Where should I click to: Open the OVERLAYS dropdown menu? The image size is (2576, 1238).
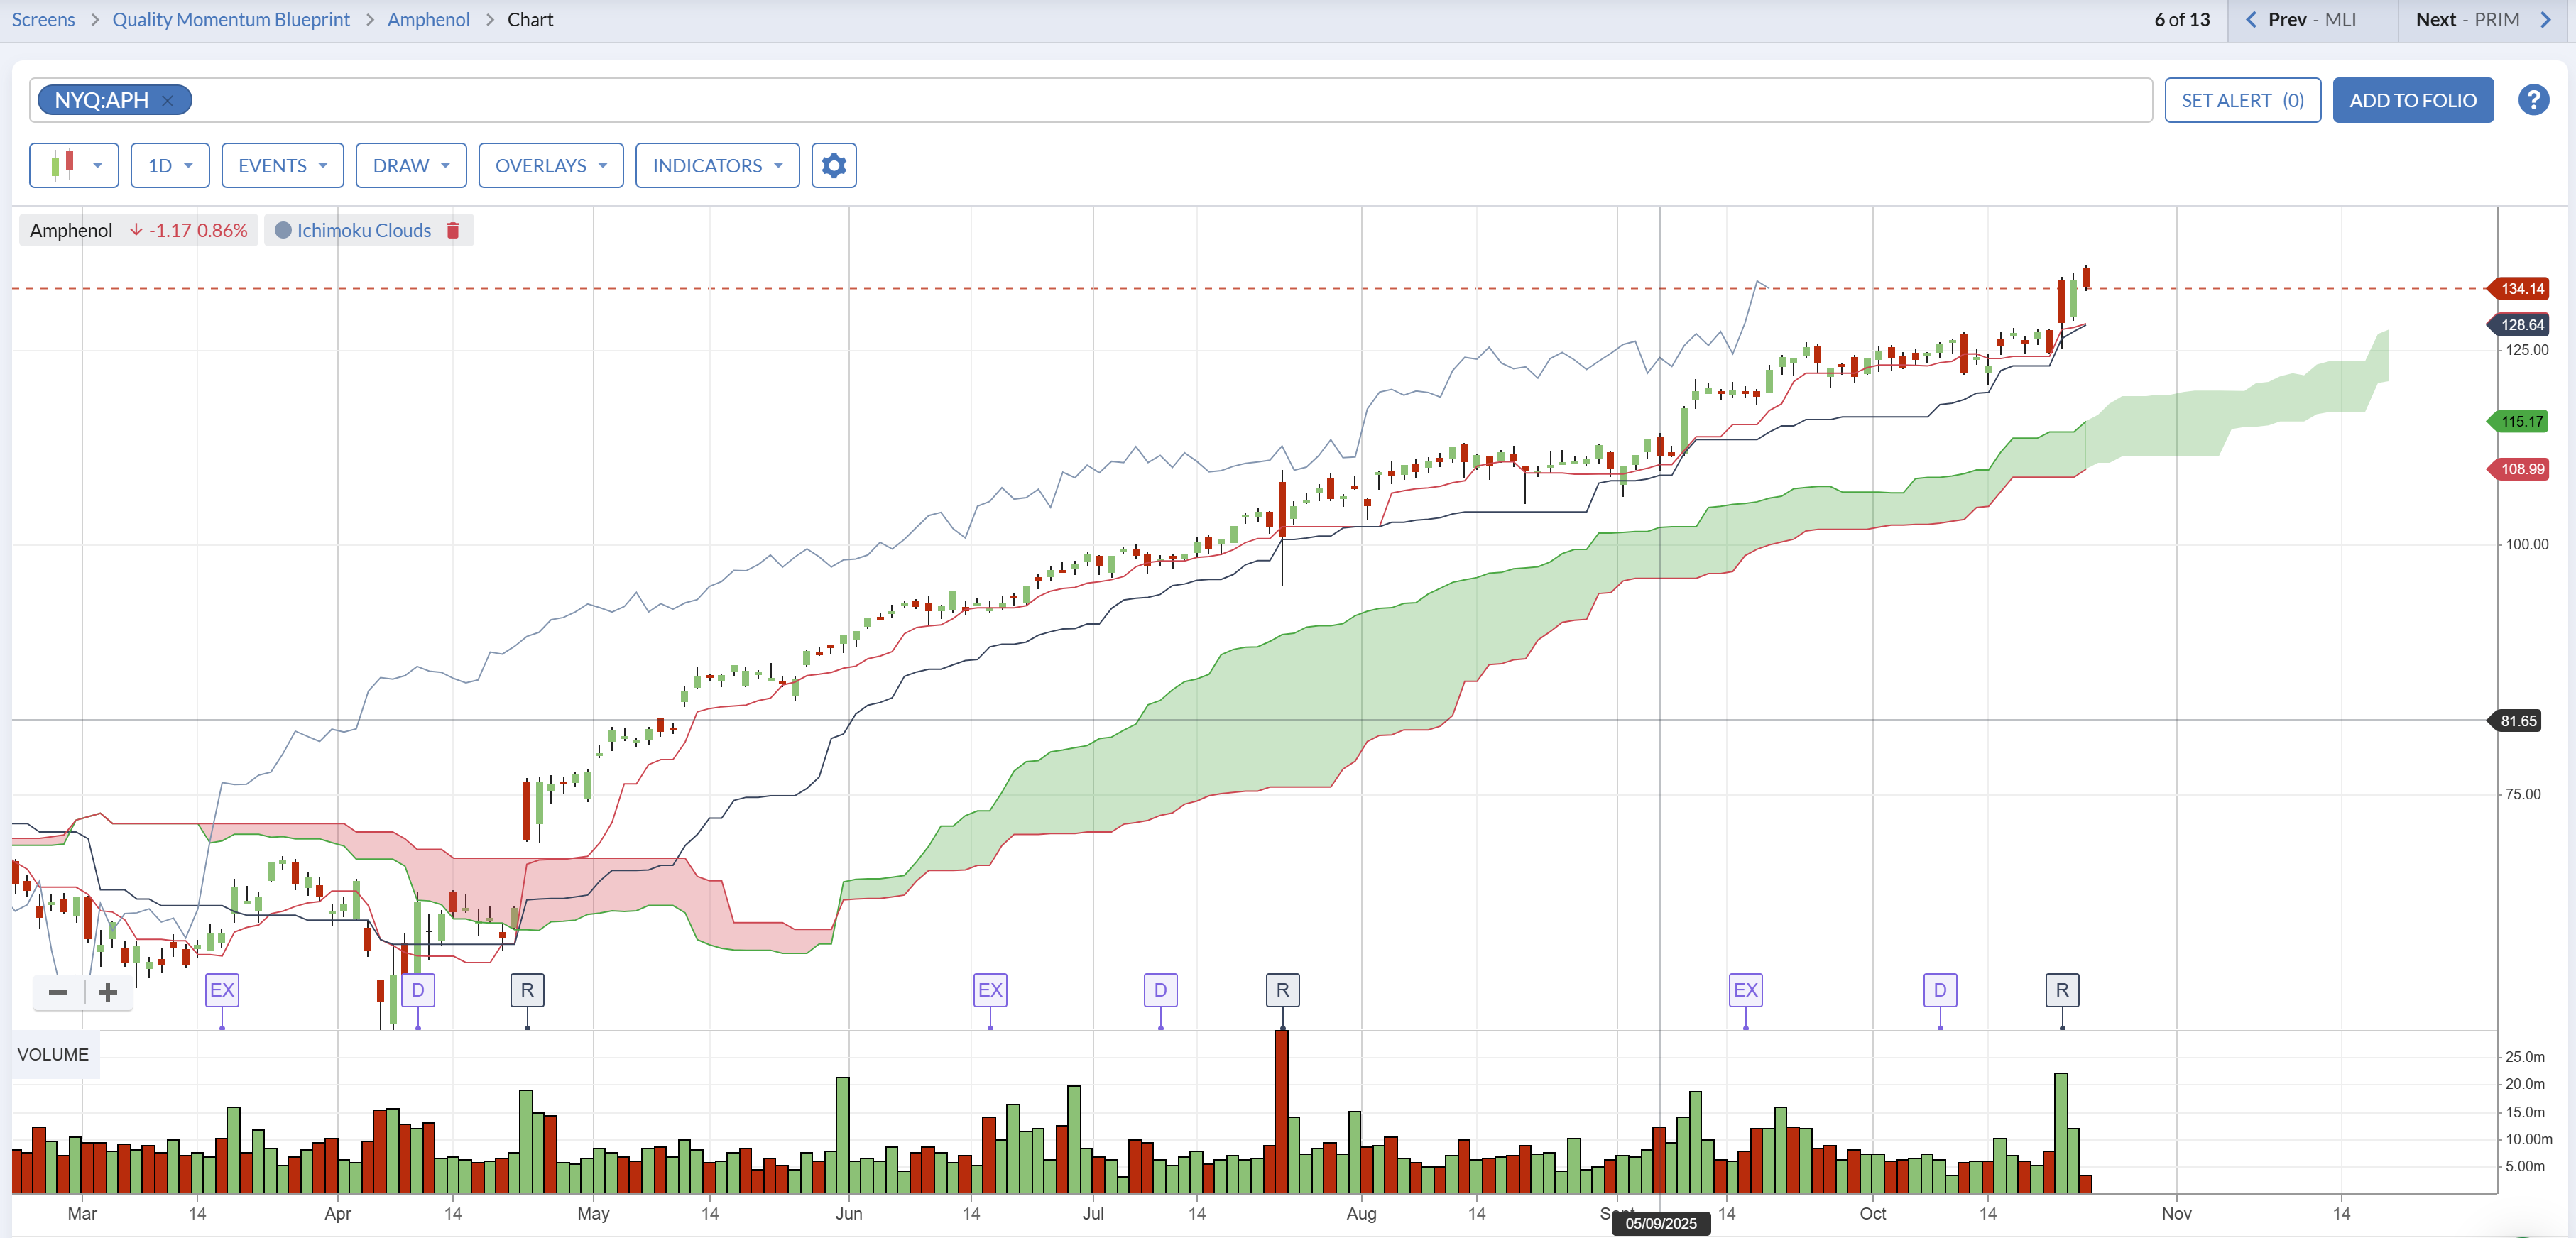pos(550,165)
